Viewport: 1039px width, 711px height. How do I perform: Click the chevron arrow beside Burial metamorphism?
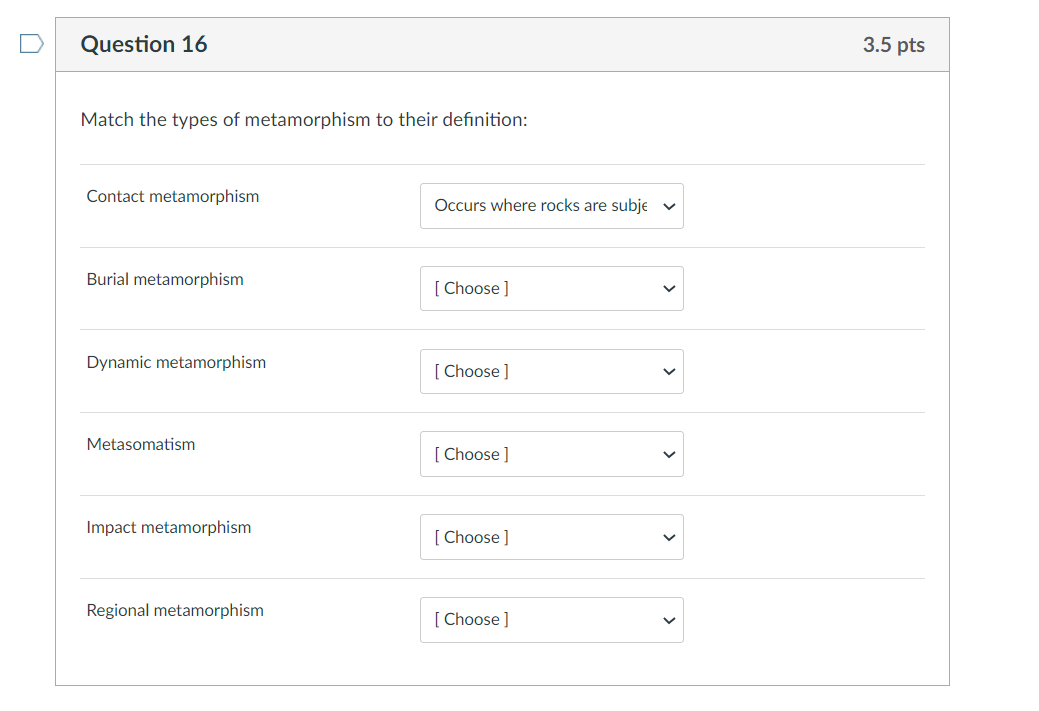click(x=669, y=289)
